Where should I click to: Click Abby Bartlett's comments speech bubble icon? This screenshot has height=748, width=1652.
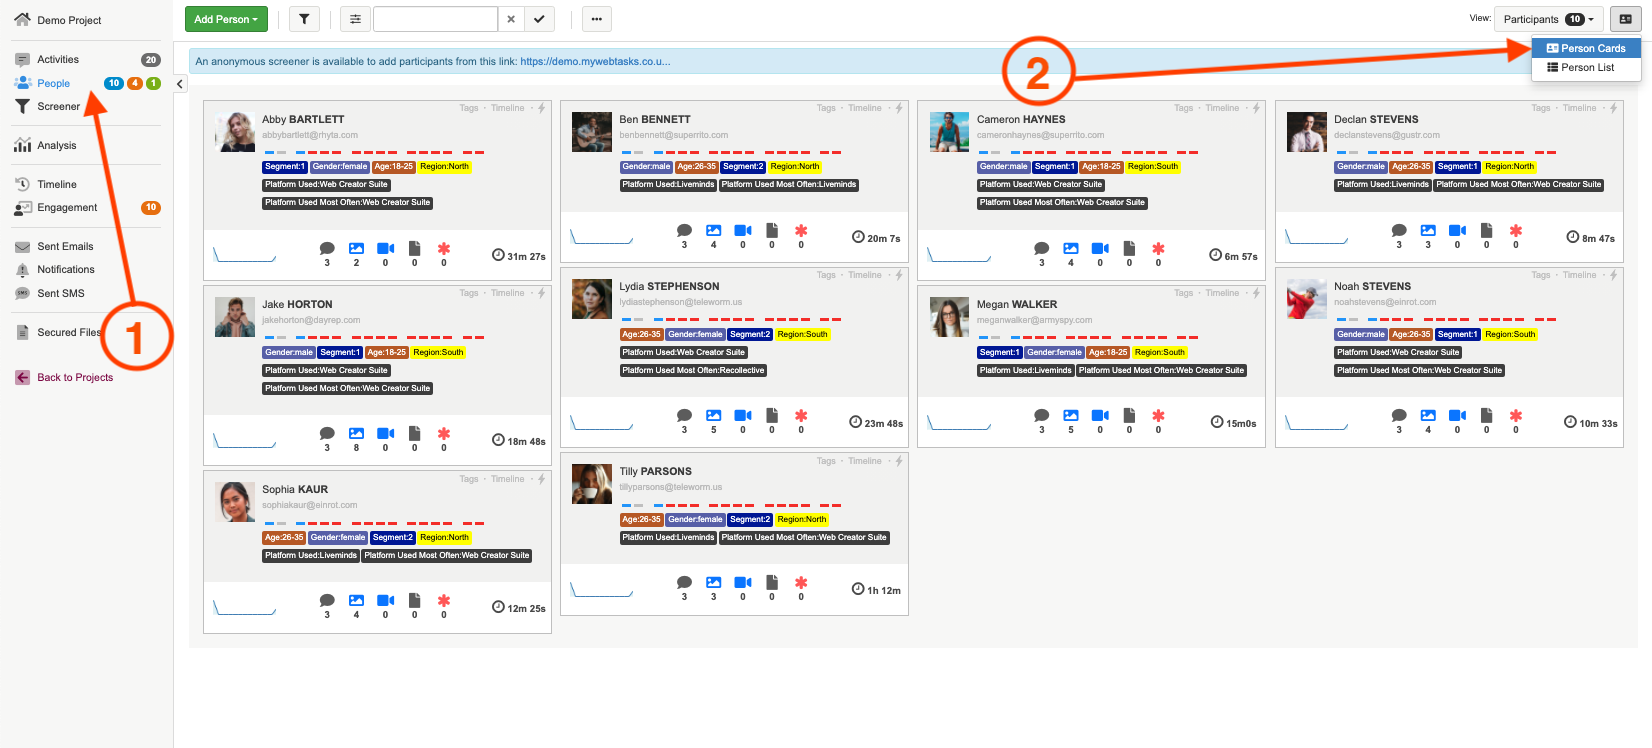[x=327, y=249]
